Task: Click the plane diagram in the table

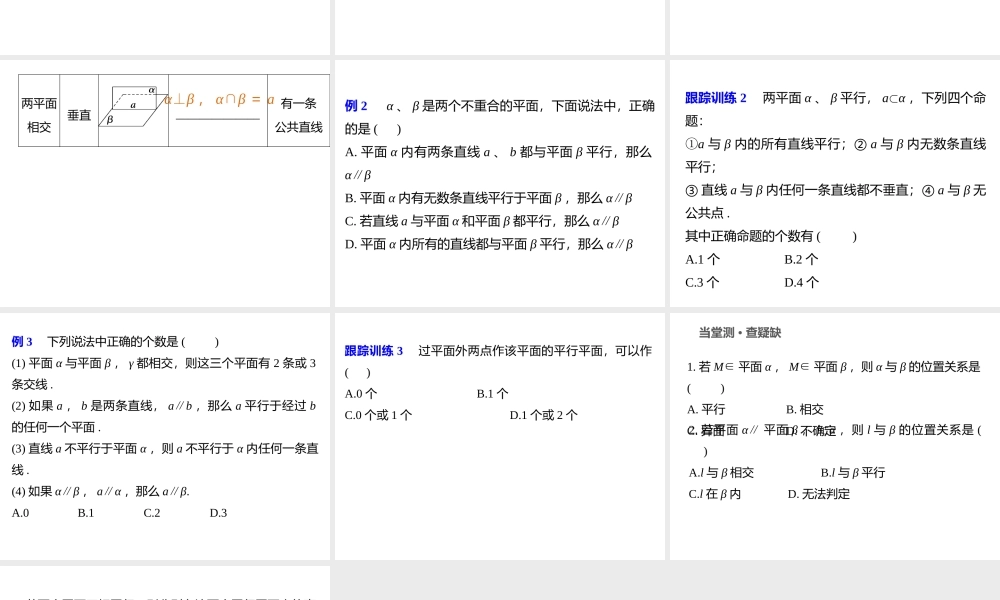Action: pos(133,106)
